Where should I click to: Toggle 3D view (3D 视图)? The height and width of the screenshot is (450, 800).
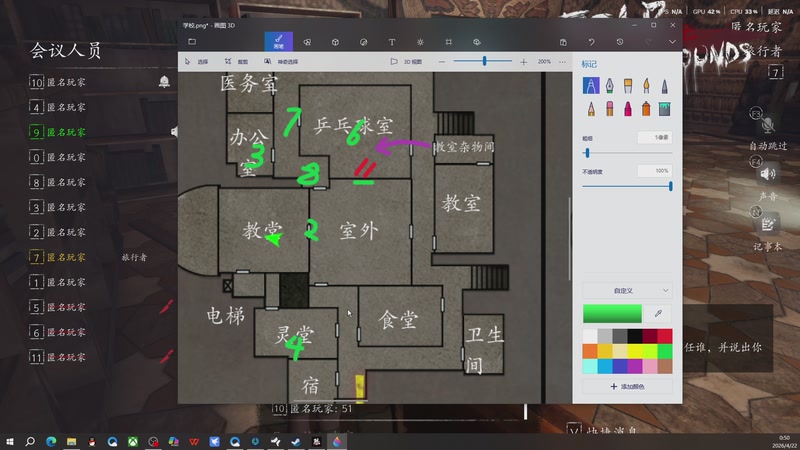pos(407,62)
